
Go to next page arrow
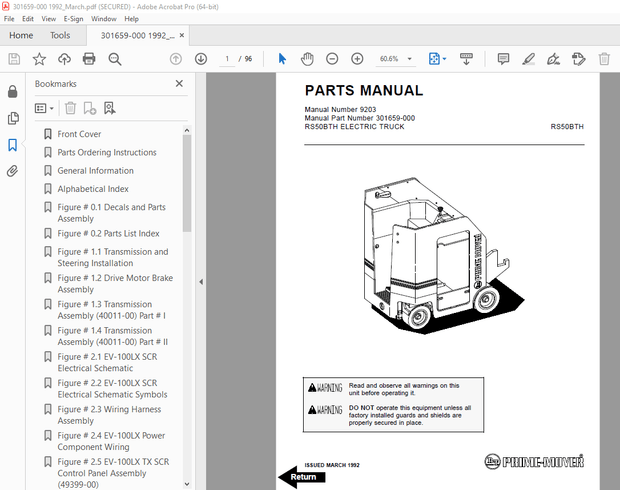[x=201, y=59]
